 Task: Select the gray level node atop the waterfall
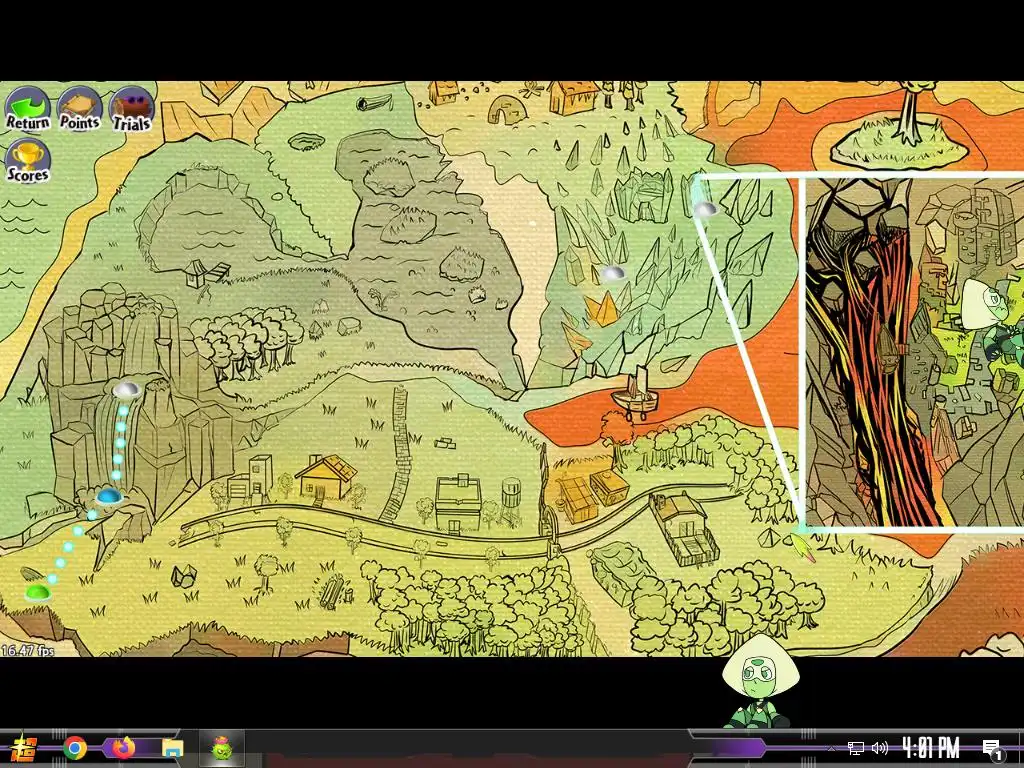click(x=126, y=390)
